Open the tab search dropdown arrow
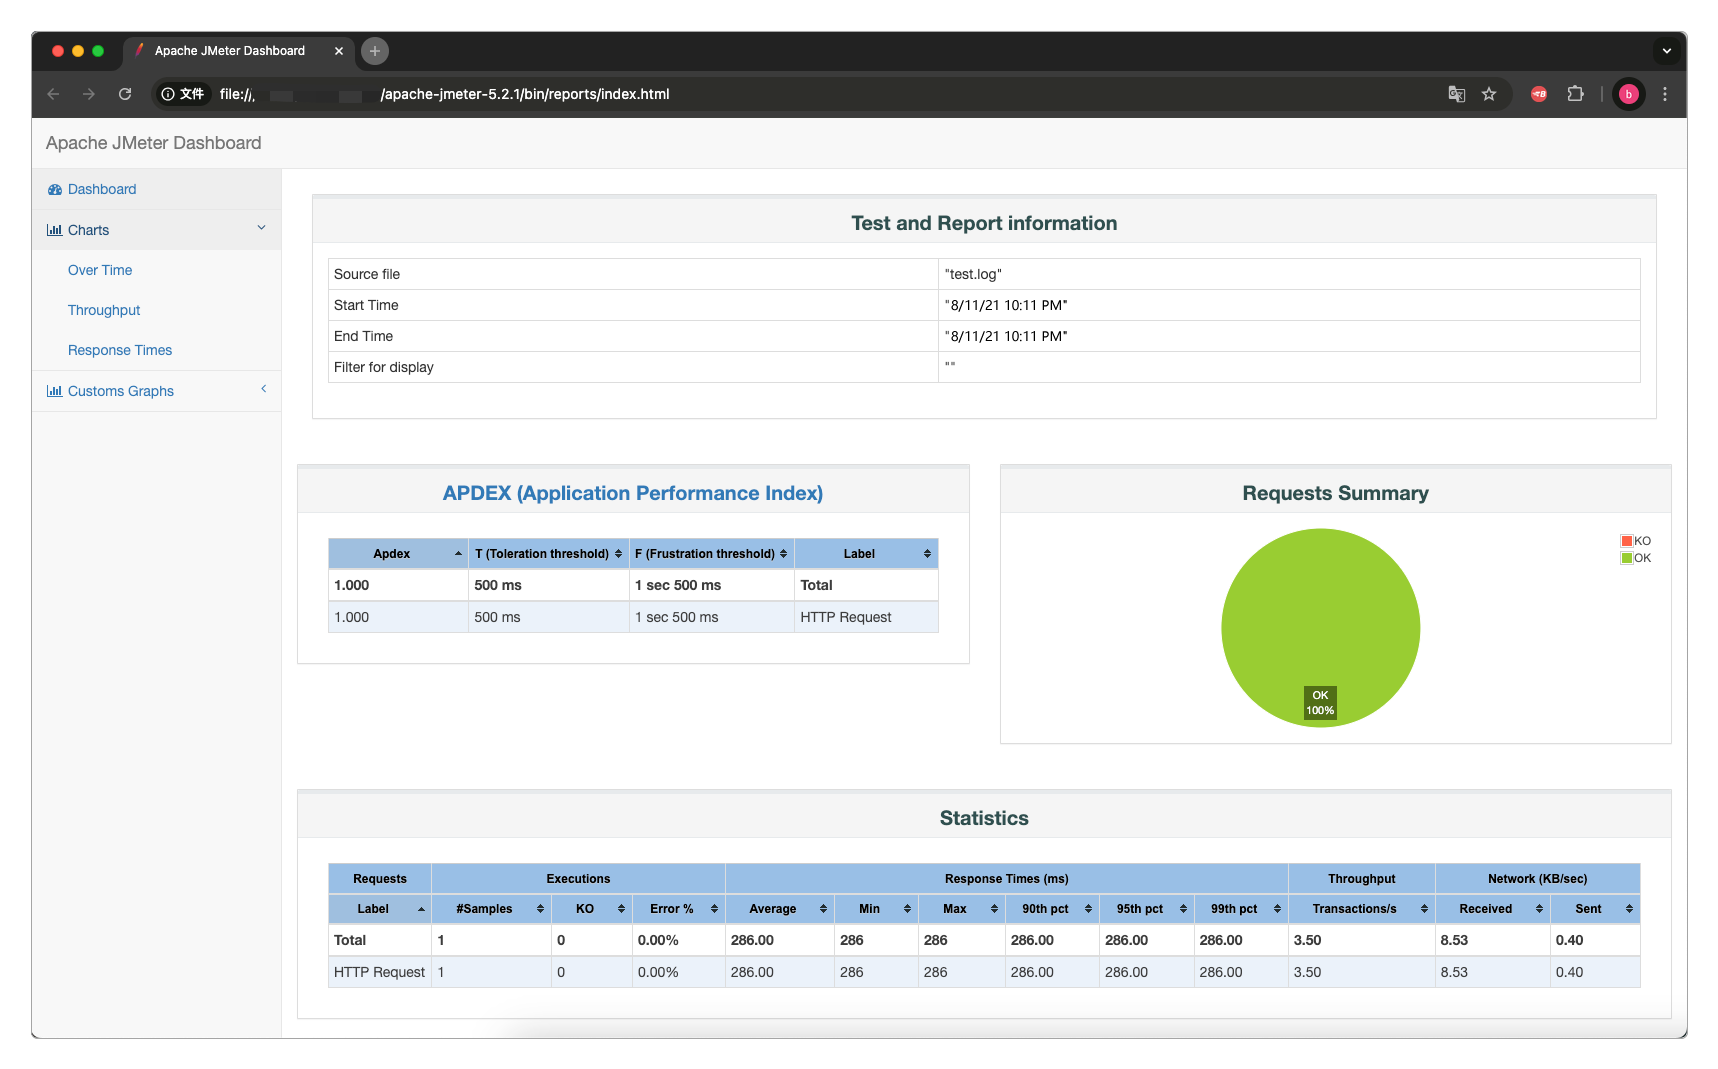The height and width of the screenshot is (1069, 1718). click(1666, 51)
